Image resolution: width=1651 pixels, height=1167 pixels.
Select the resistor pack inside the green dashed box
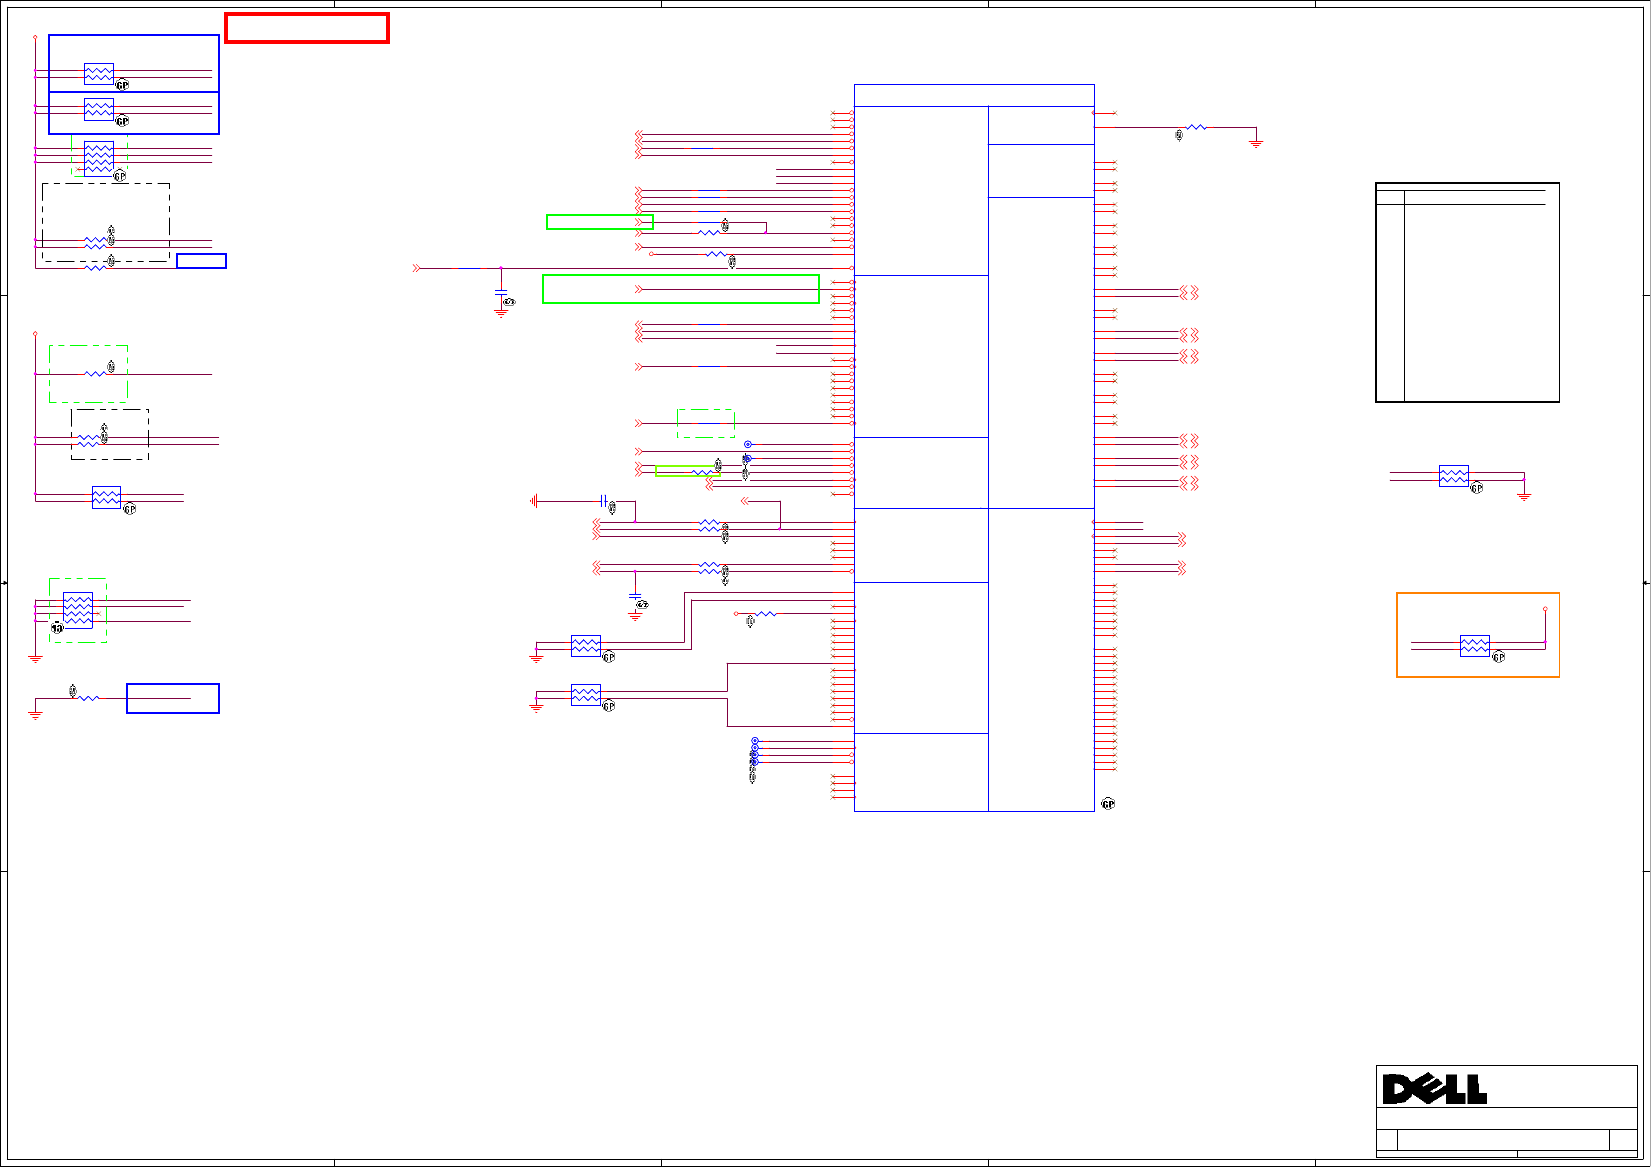[x=78, y=610]
